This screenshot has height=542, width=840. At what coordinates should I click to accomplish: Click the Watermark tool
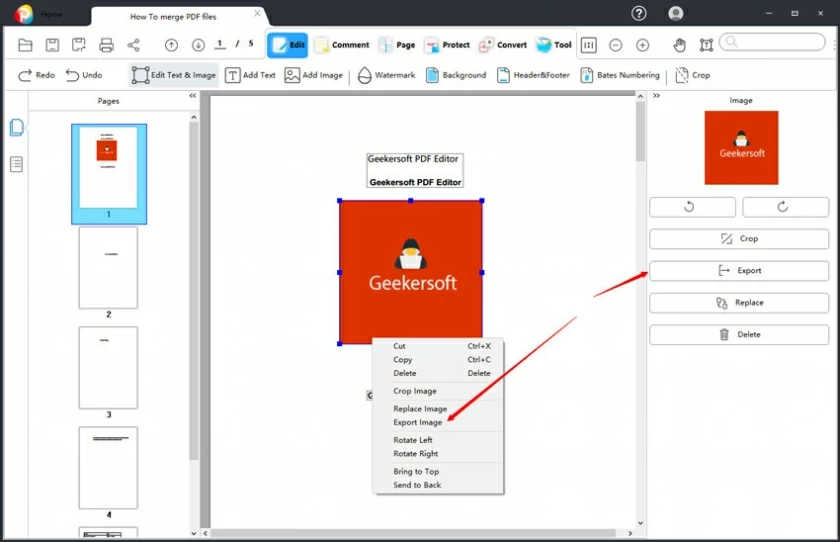click(386, 75)
